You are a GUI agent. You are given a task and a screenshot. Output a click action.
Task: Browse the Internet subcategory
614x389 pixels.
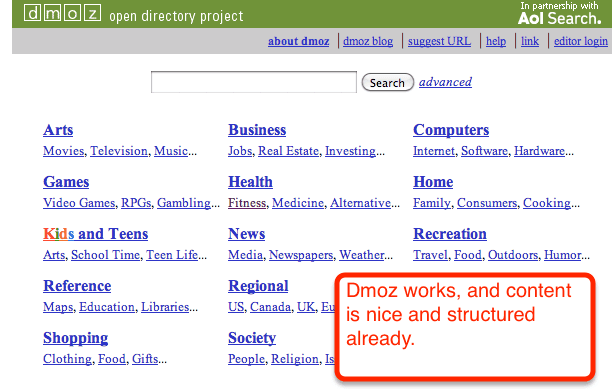434,151
